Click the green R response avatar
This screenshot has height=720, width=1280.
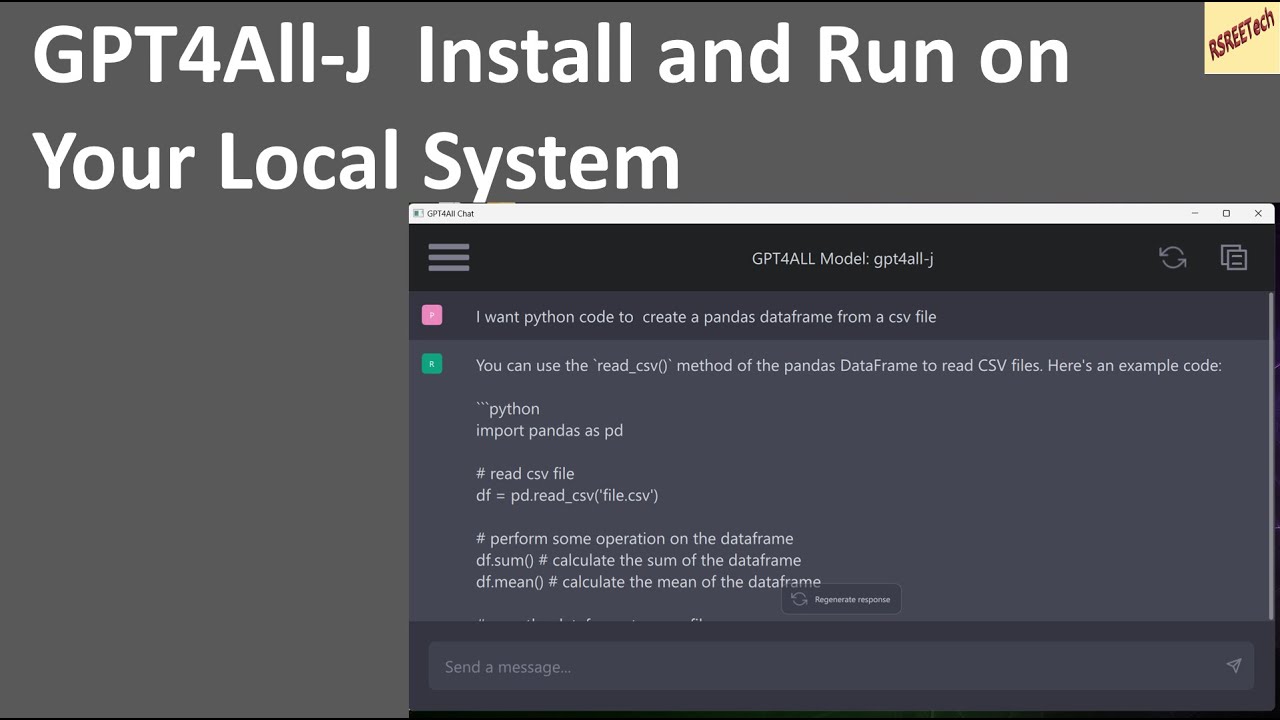tap(432, 364)
